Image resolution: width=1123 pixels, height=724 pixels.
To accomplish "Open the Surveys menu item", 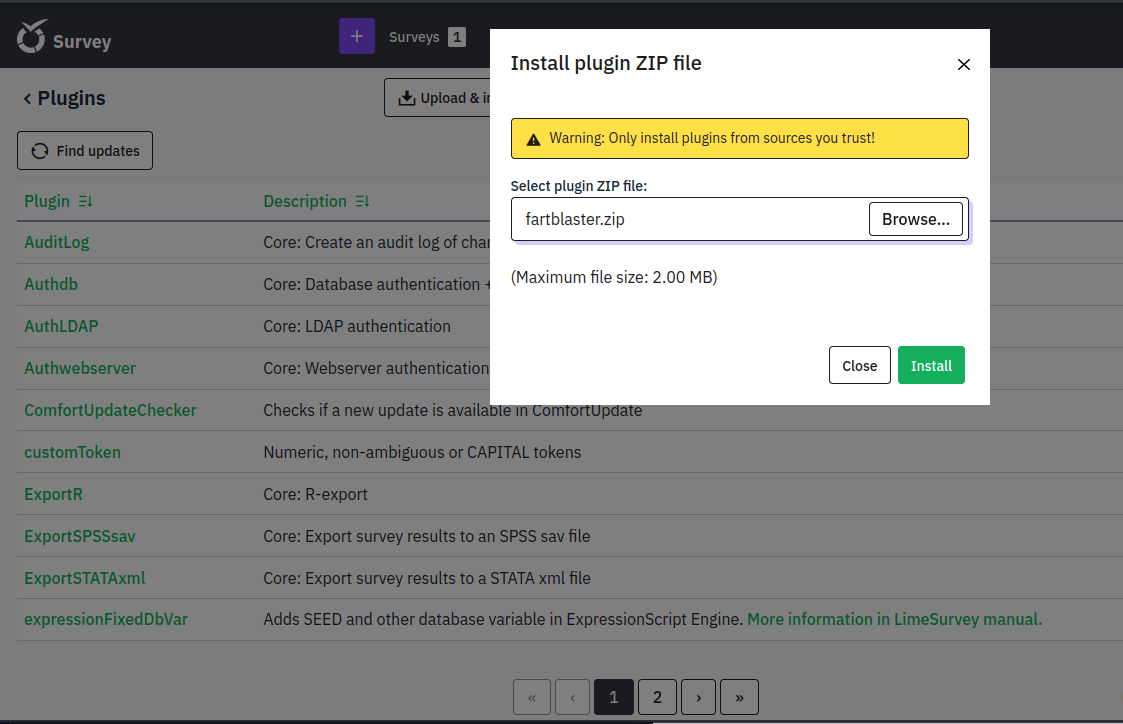I will (414, 37).
